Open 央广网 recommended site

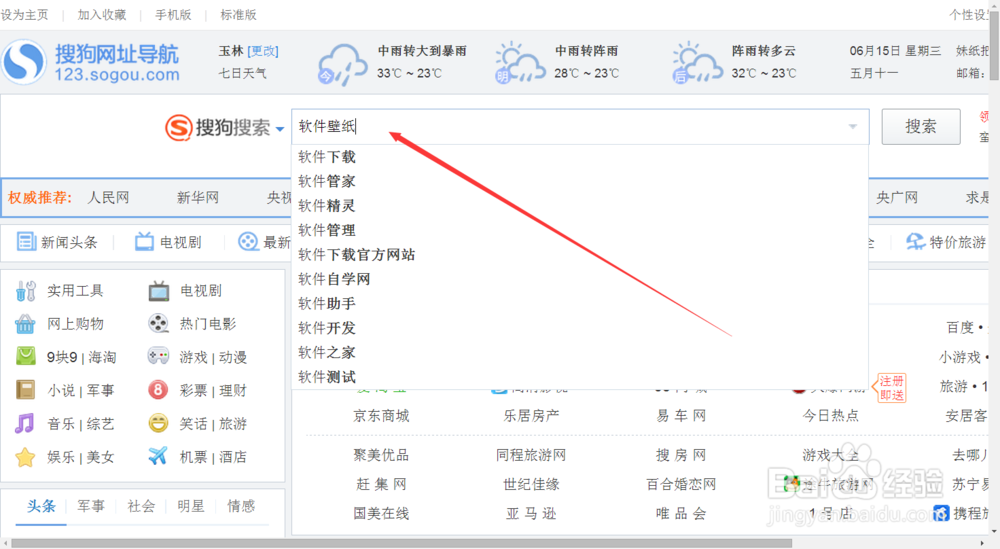(x=897, y=198)
